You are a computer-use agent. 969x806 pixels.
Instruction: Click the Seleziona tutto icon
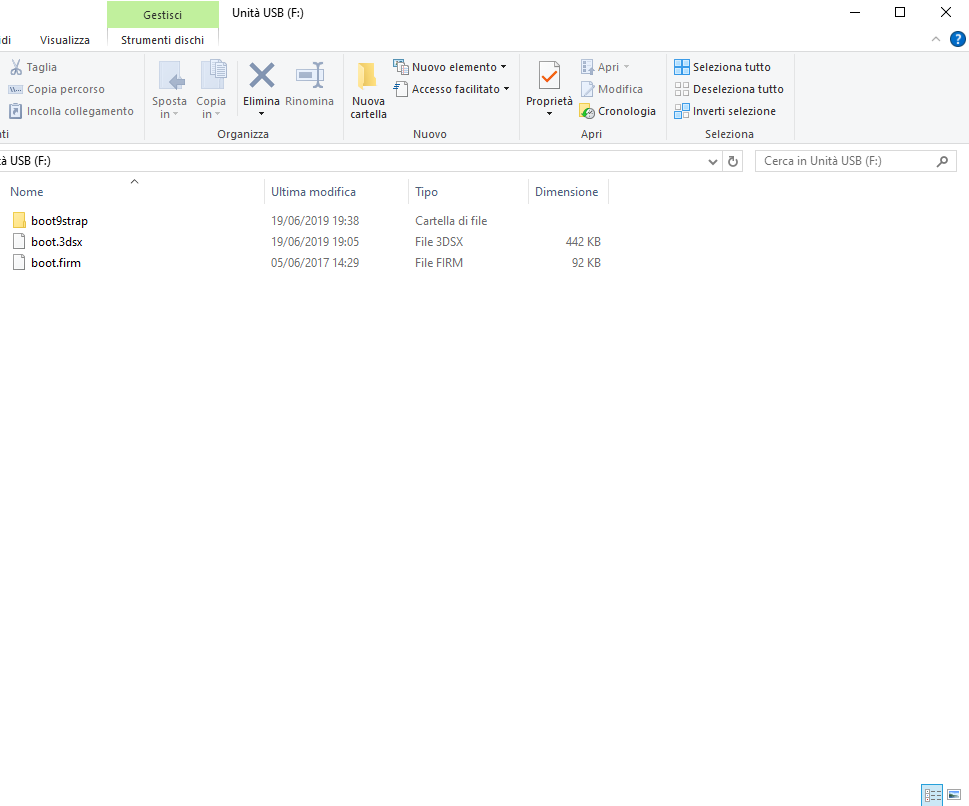[682, 67]
